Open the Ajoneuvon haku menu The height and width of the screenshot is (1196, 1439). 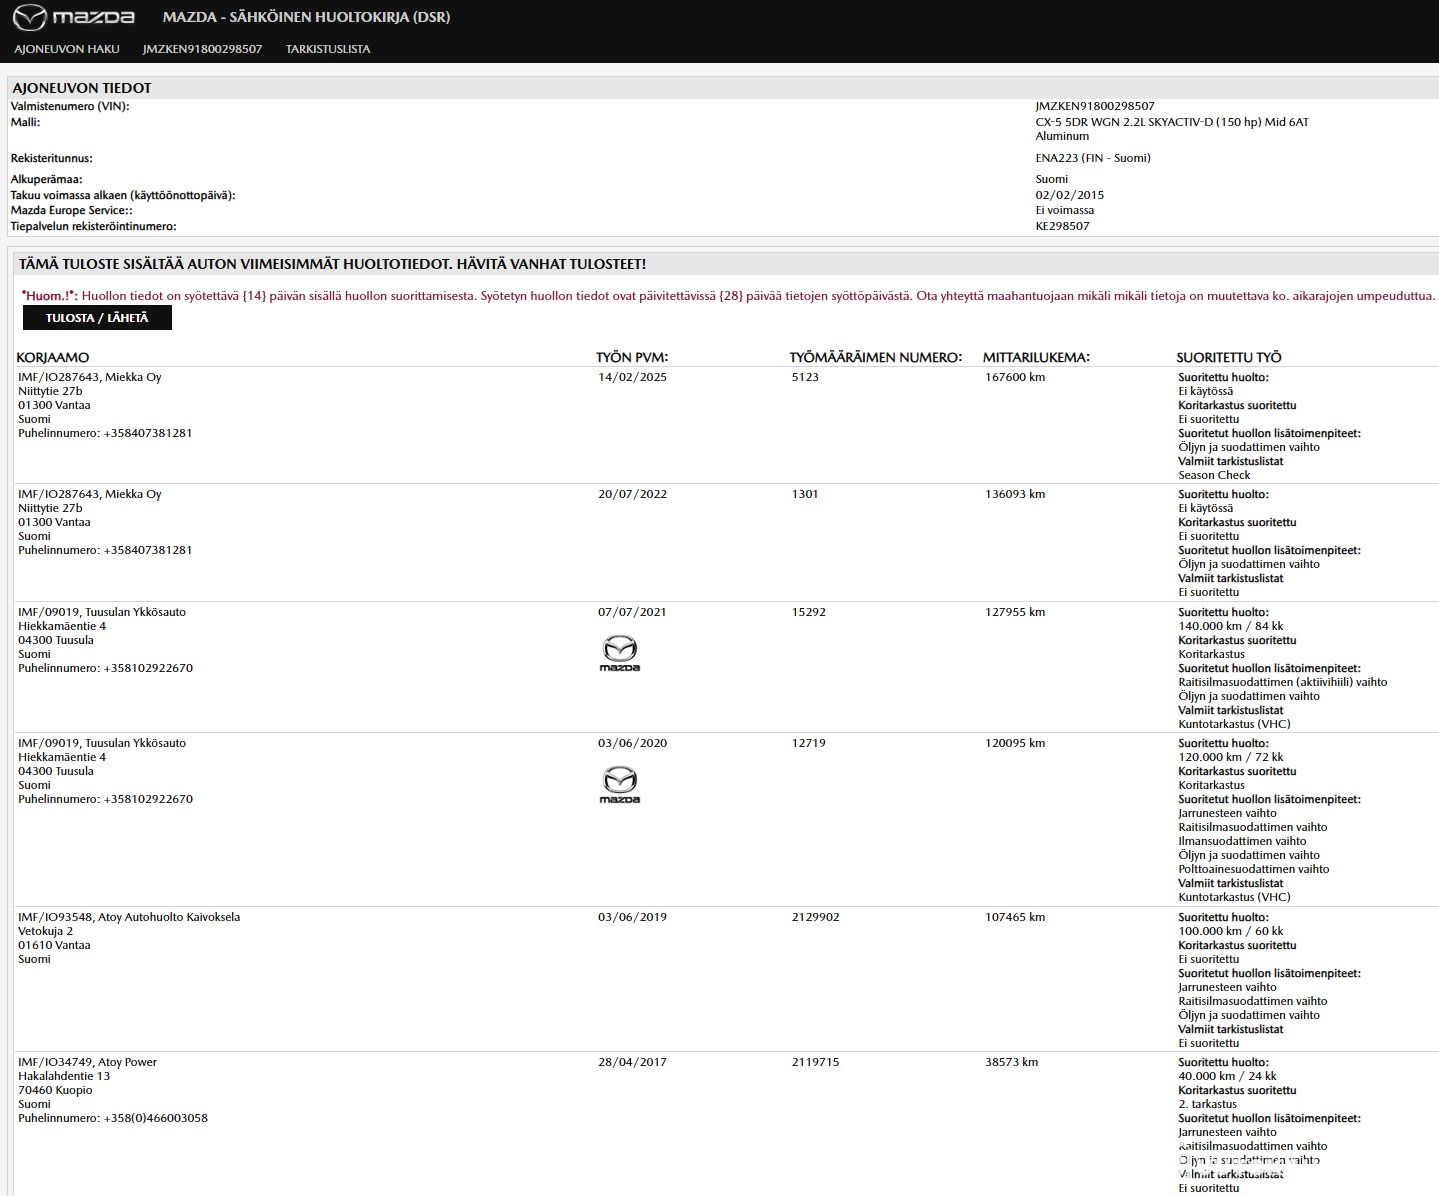click(67, 49)
